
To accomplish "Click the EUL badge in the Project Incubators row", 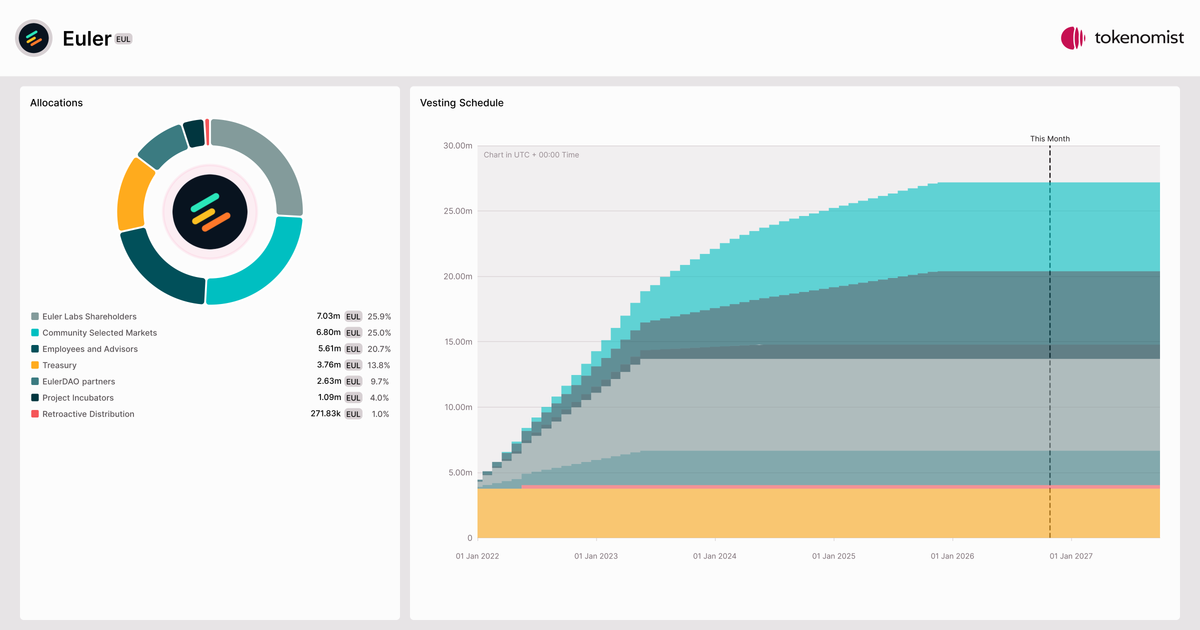I will click(x=353, y=398).
